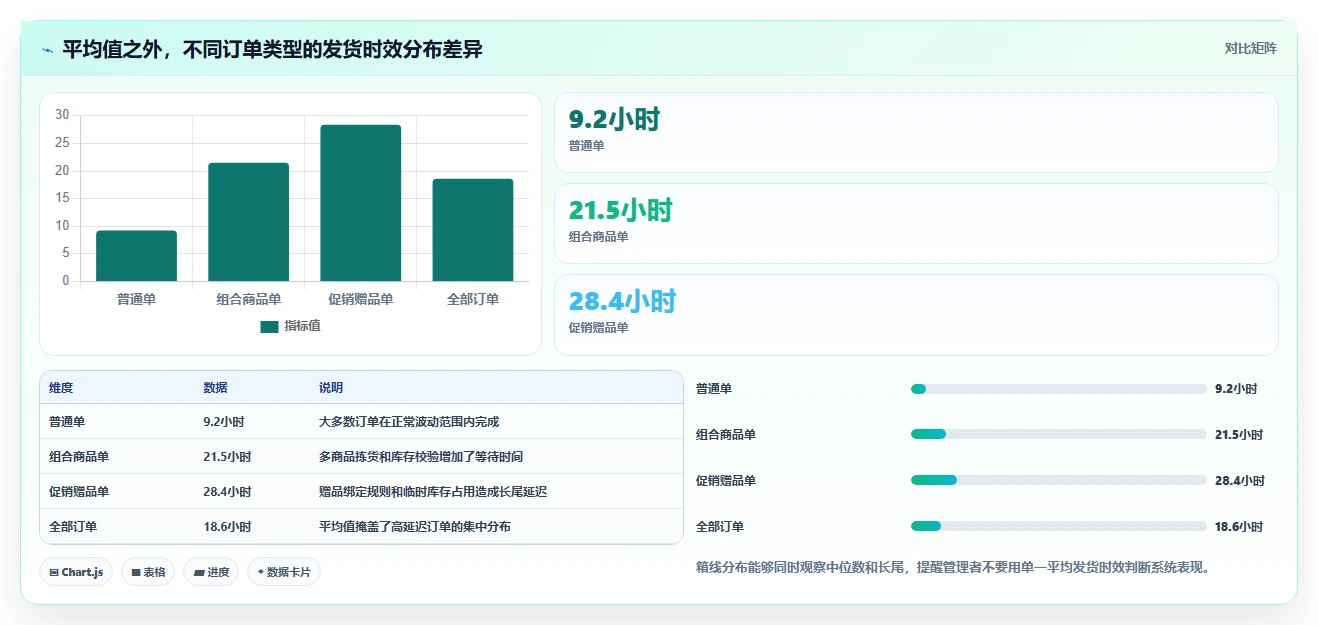Click the 促销赠品单 progress bar

[x=1058, y=481]
